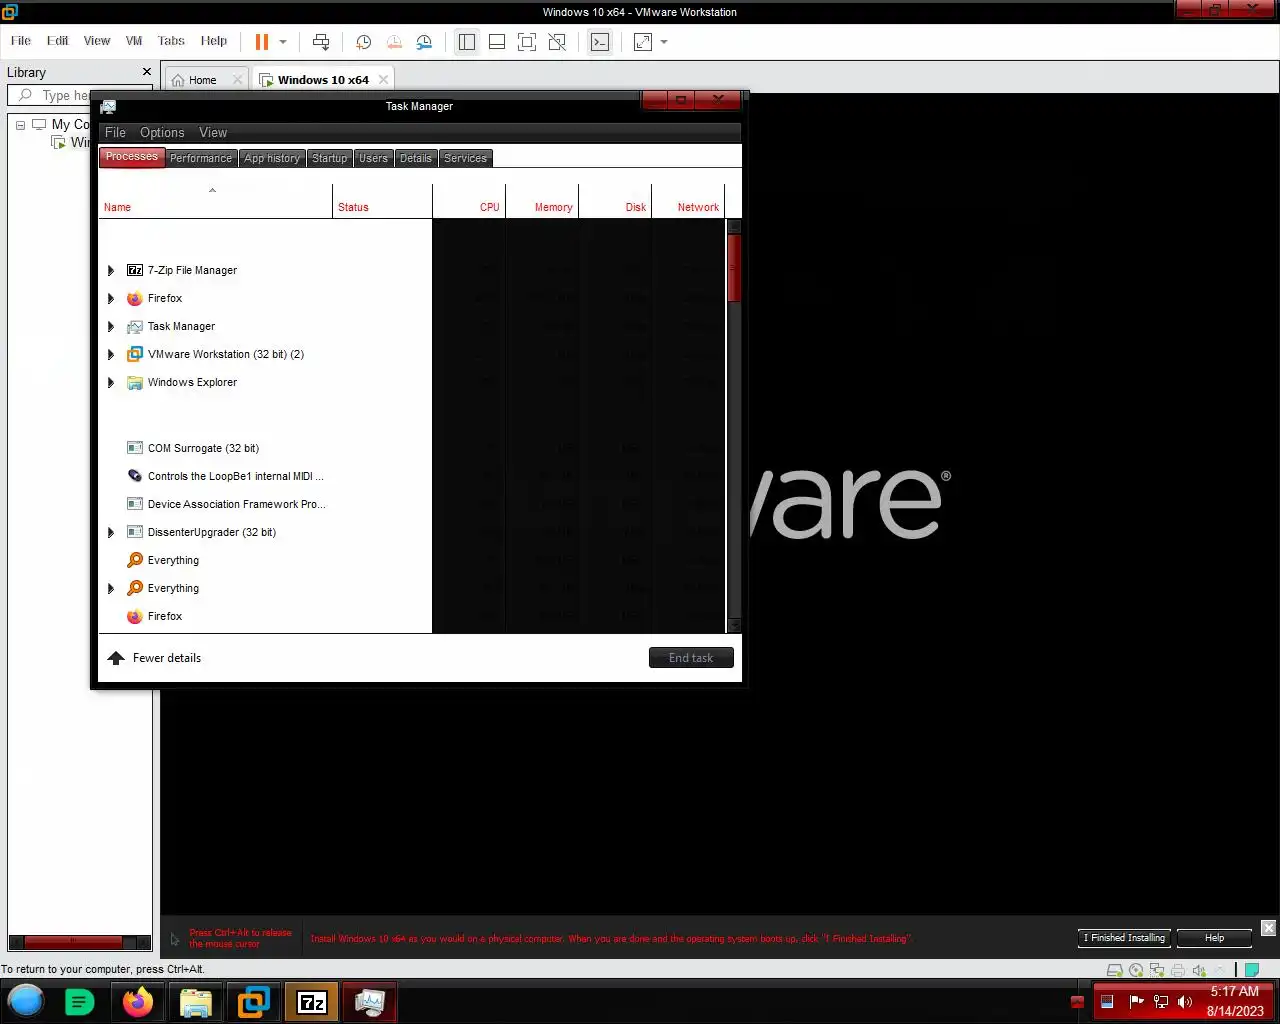
Task: Click the printer device status icon
Action: (1178, 970)
